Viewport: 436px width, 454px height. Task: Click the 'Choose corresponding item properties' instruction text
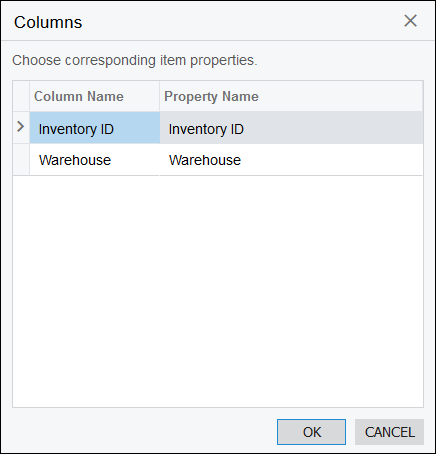tap(135, 60)
